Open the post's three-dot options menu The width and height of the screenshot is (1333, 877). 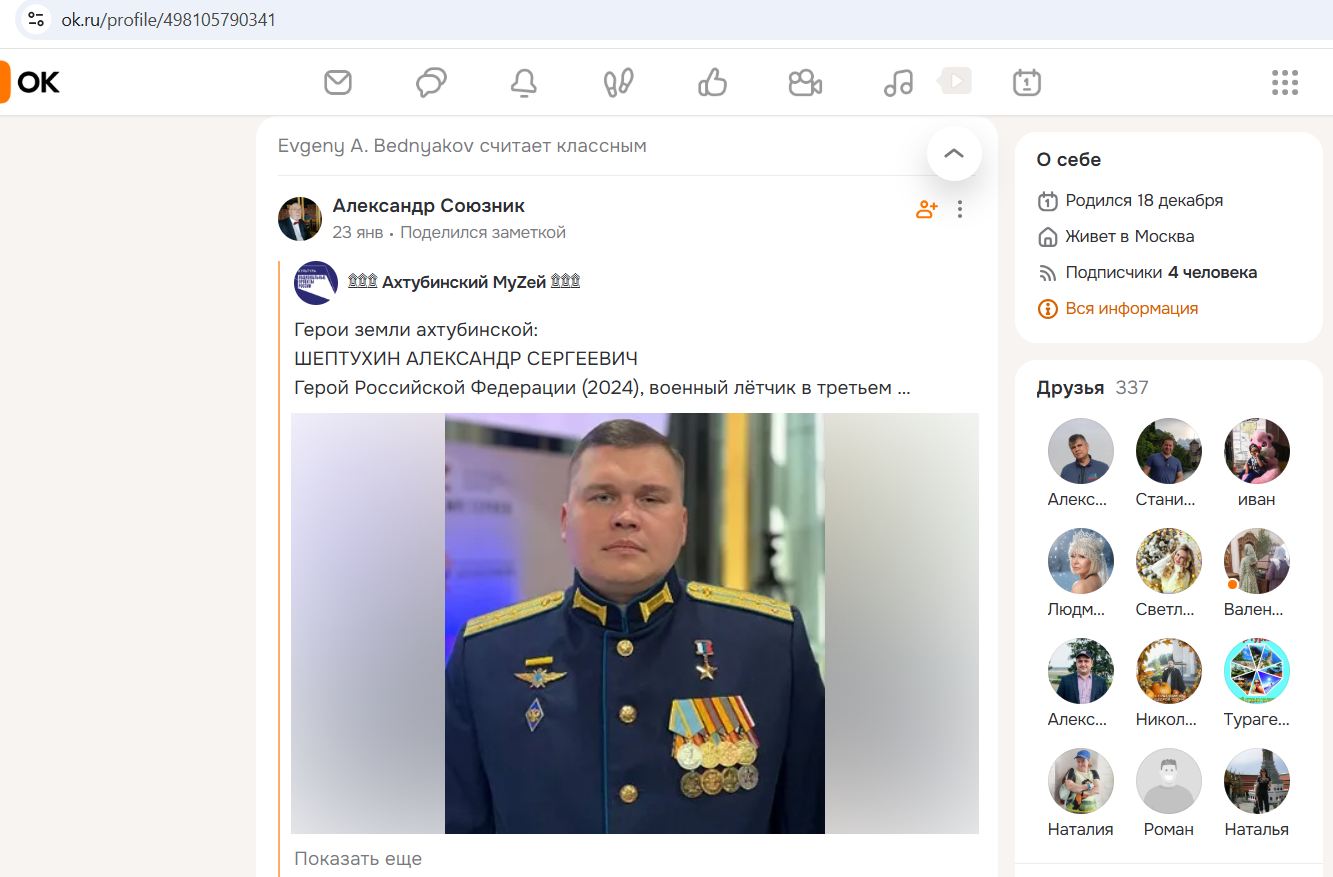click(x=960, y=208)
